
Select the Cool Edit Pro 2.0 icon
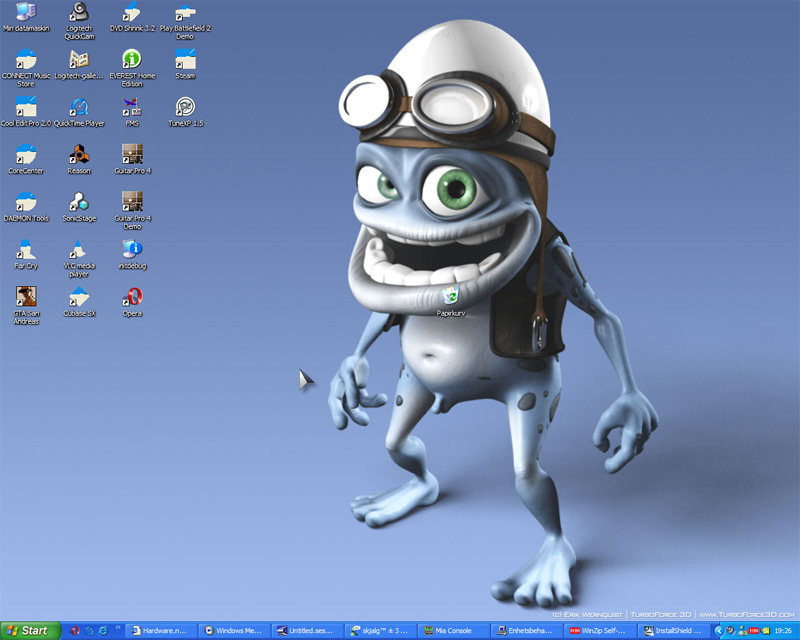pyautogui.click(x=26, y=112)
